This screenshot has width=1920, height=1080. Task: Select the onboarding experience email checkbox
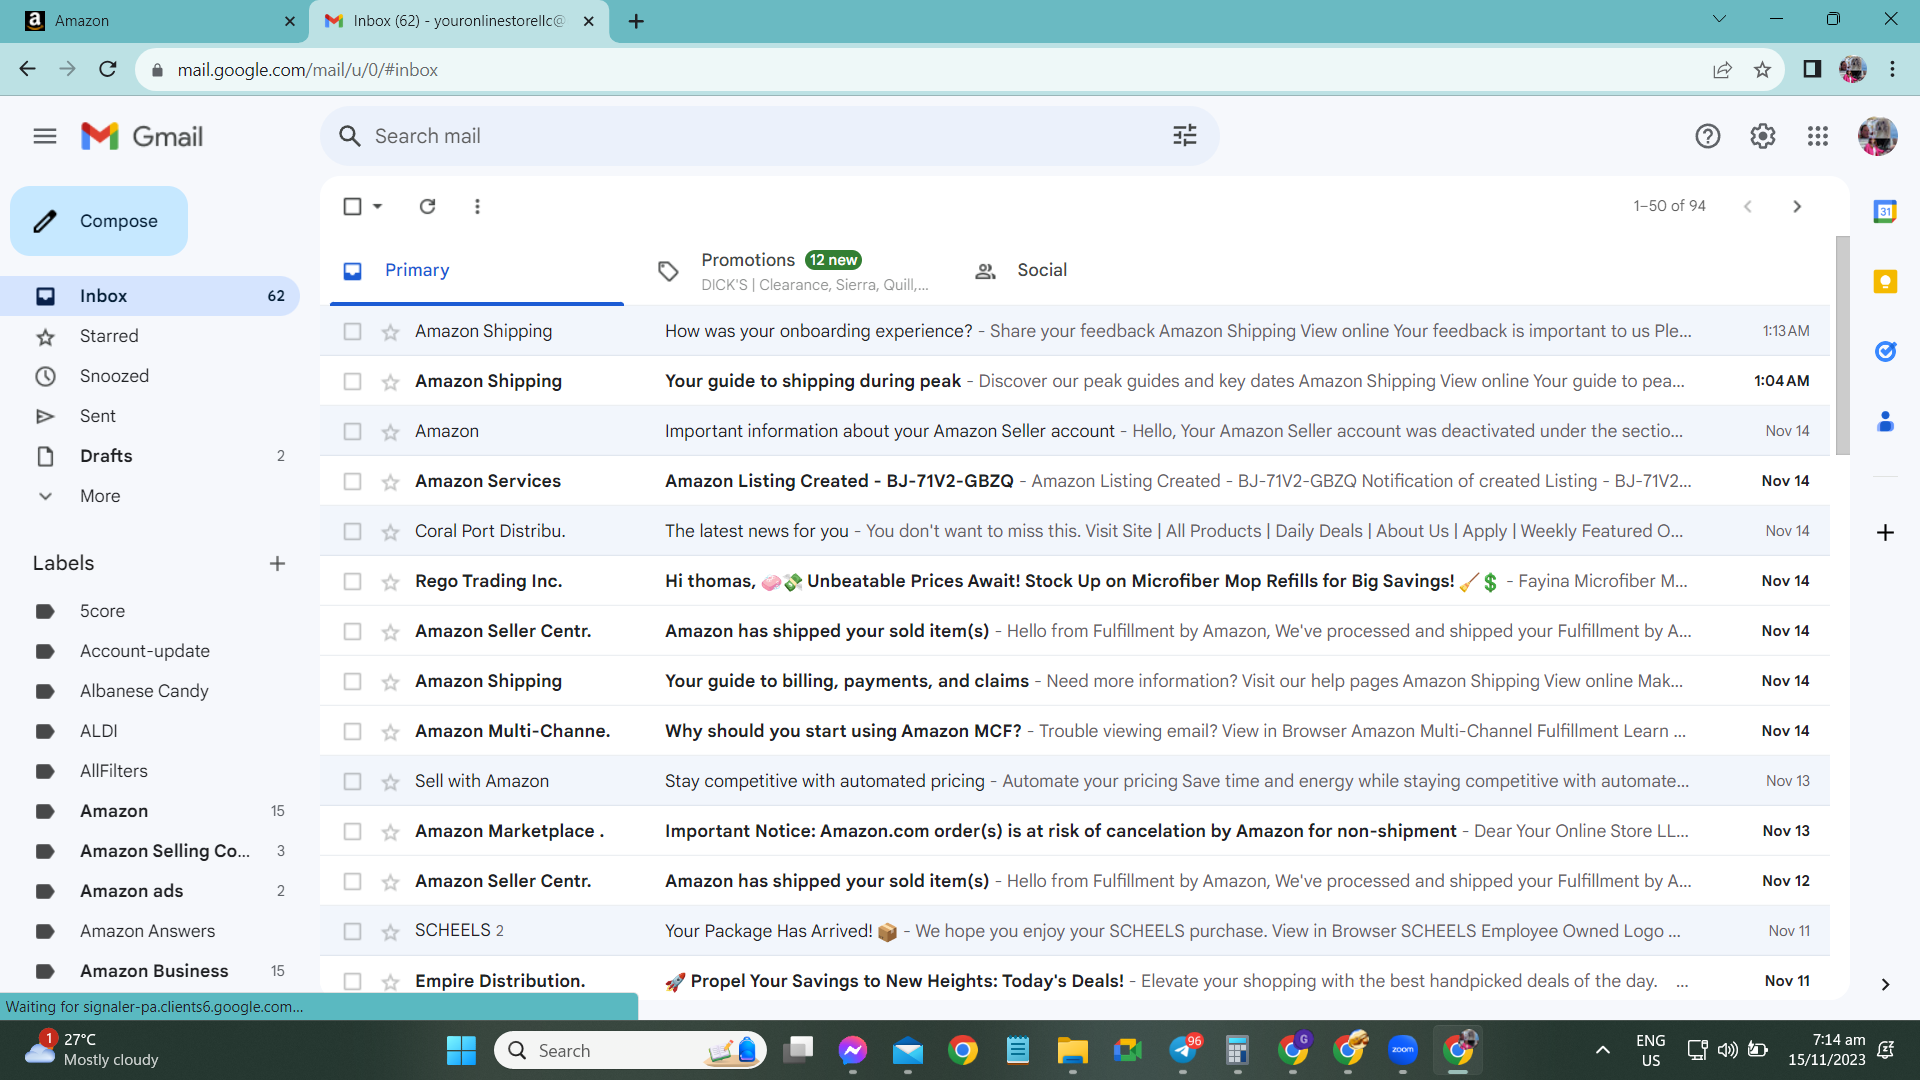(x=352, y=331)
